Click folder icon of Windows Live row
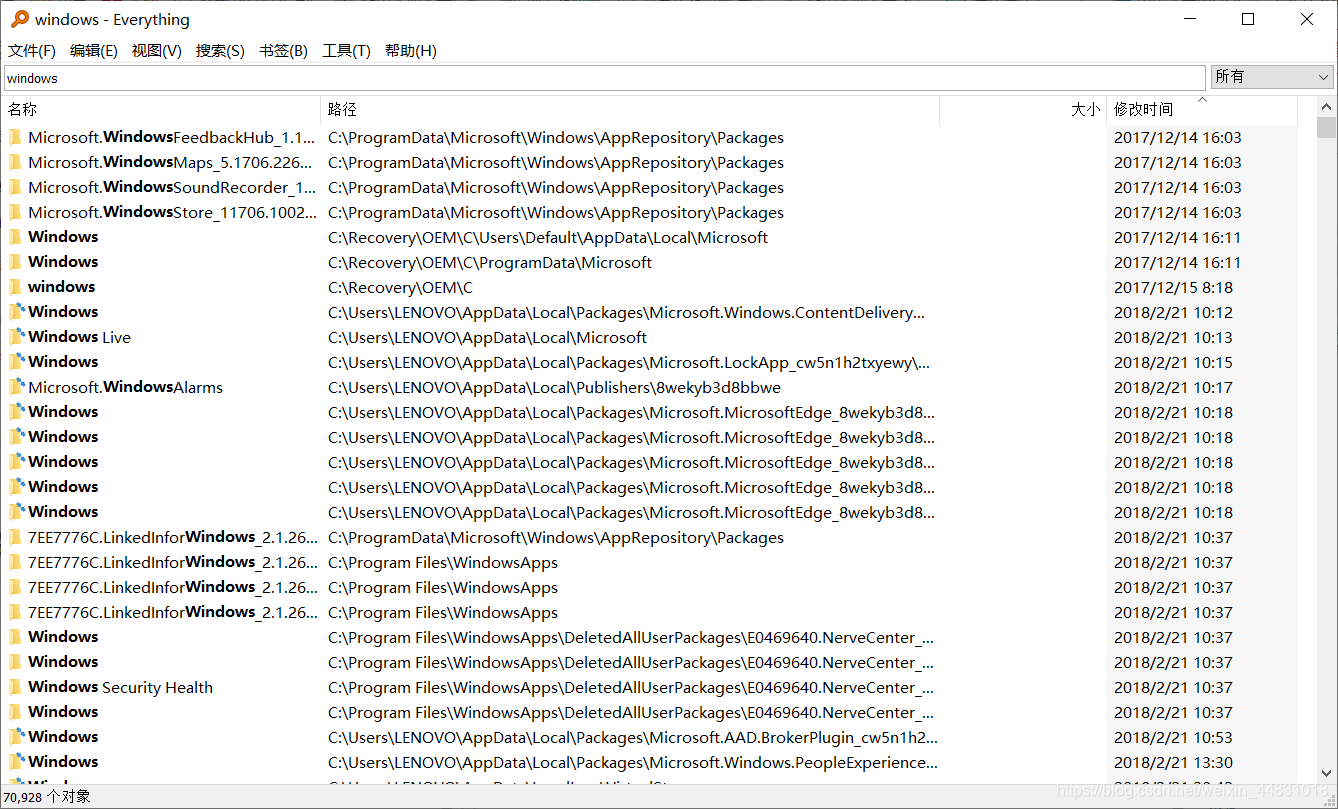This screenshot has width=1338, height=809. pos(16,337)
